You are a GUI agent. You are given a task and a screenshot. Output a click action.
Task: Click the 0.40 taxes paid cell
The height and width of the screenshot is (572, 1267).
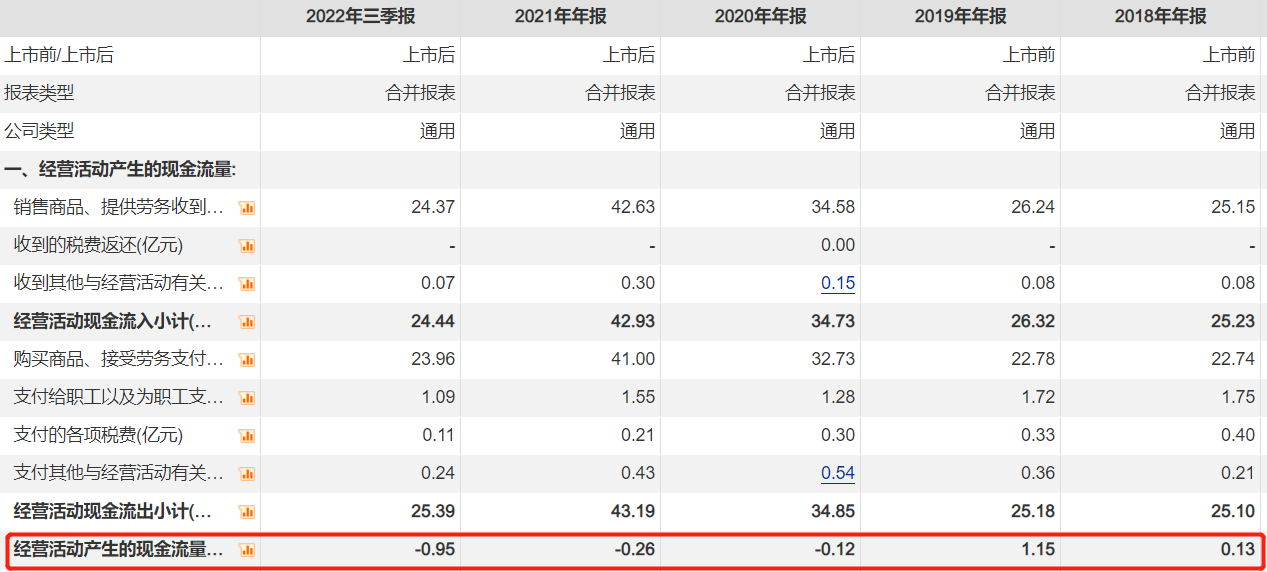point(1238,435)
